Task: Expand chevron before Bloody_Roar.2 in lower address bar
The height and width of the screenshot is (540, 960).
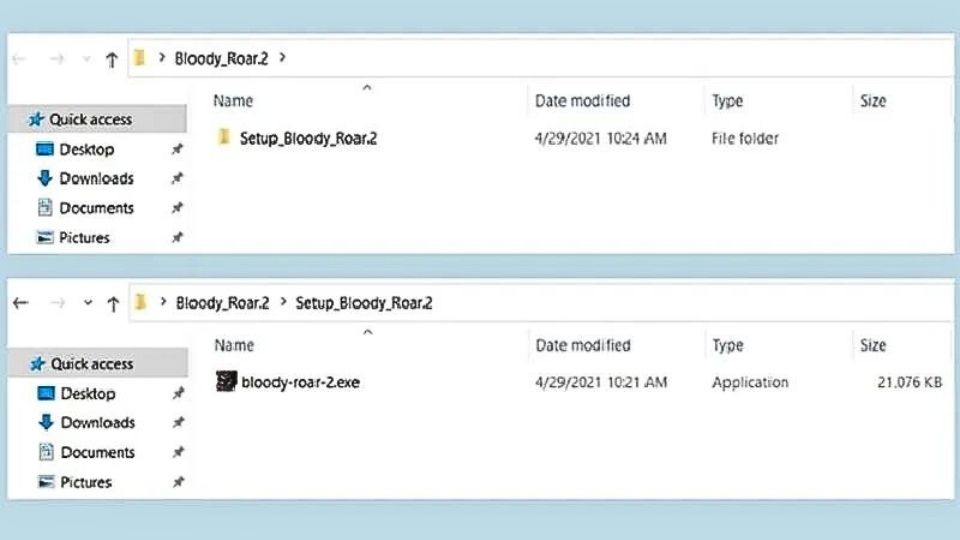Action: pyautogui.click(x=163, y=302)
